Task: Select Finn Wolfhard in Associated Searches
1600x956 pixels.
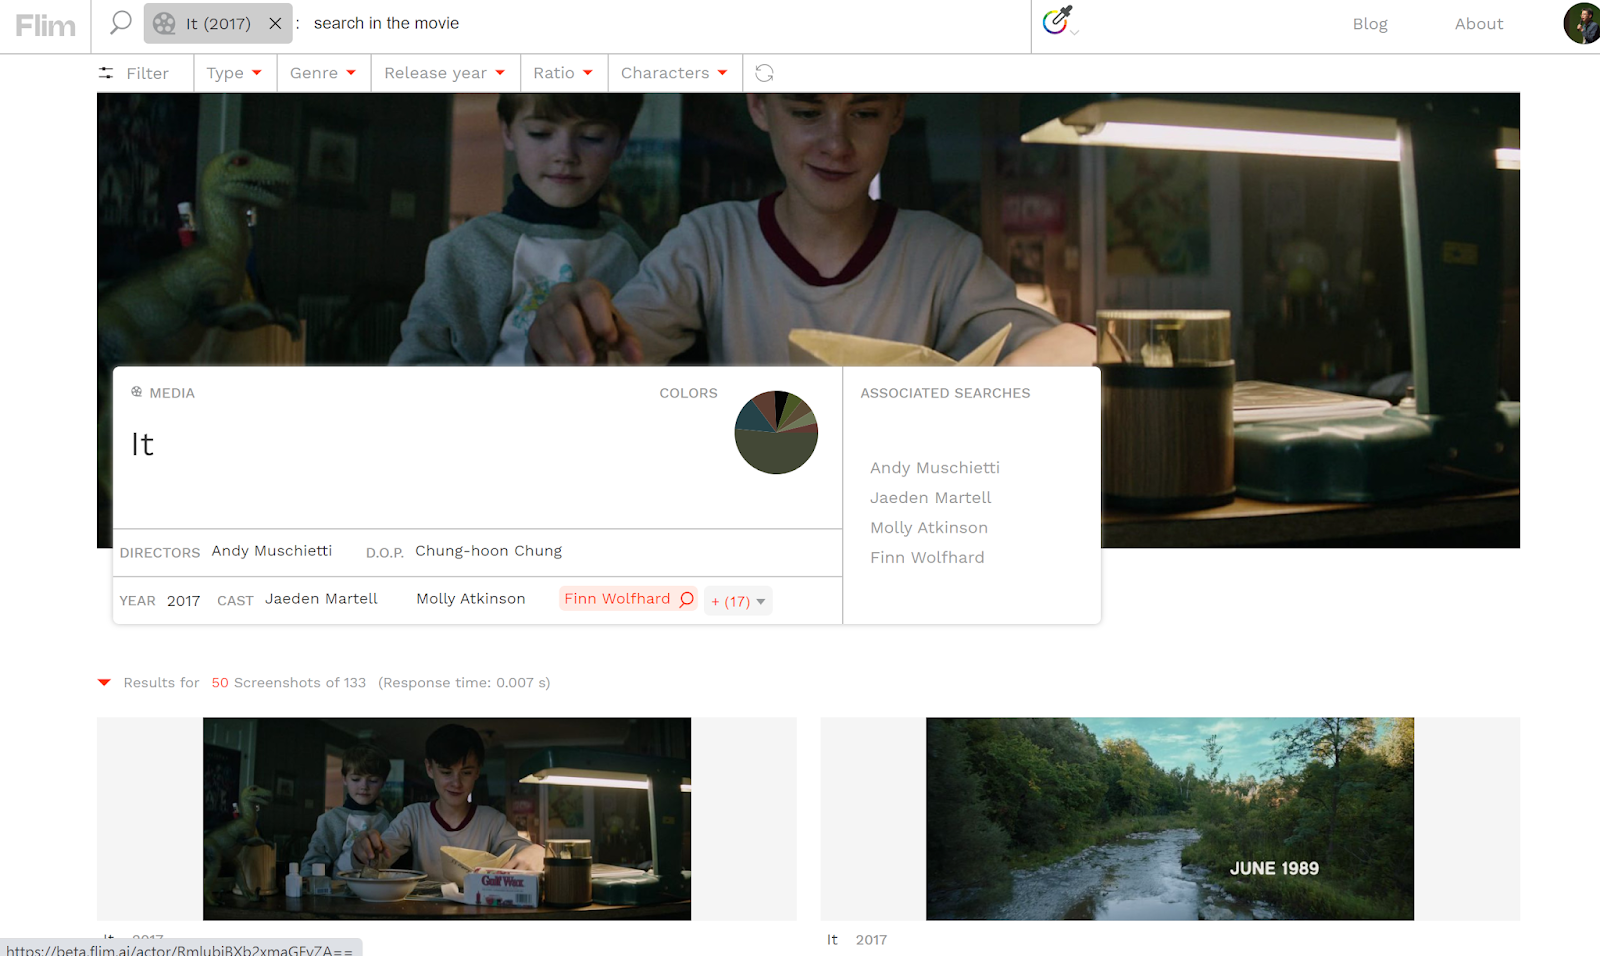Action: click(927, 558)
